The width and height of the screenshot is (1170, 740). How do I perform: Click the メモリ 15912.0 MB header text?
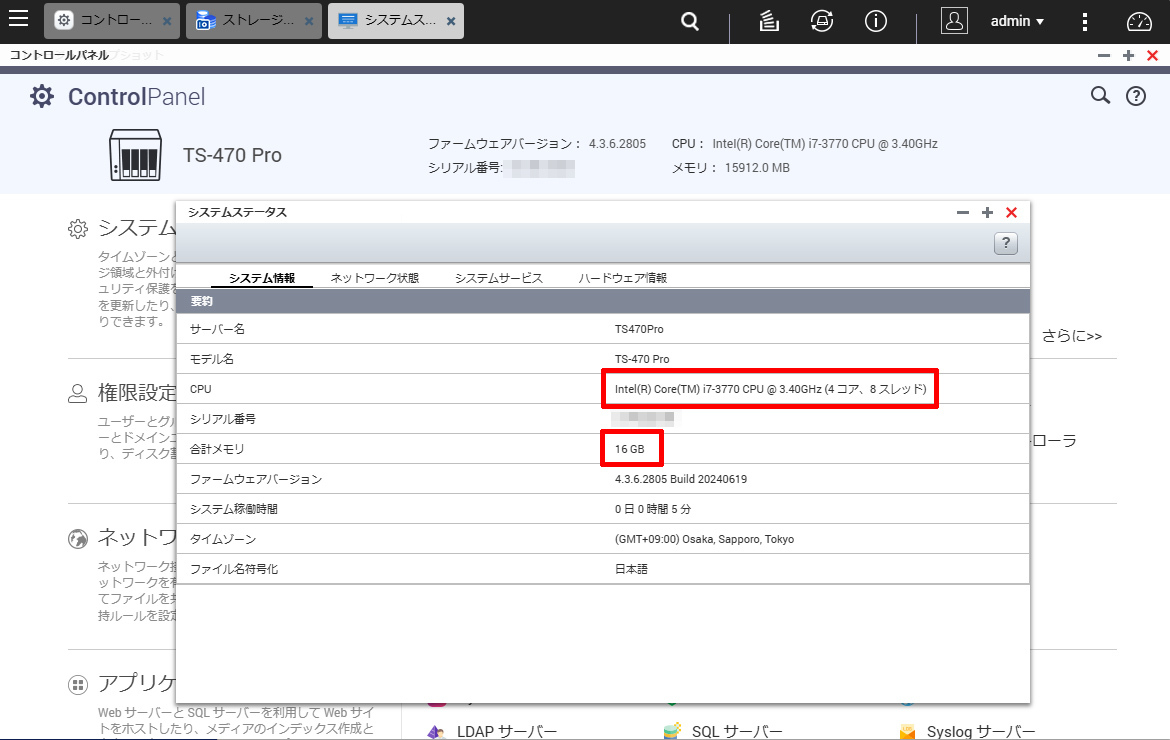pyautogui.click(x=731, y=168)
